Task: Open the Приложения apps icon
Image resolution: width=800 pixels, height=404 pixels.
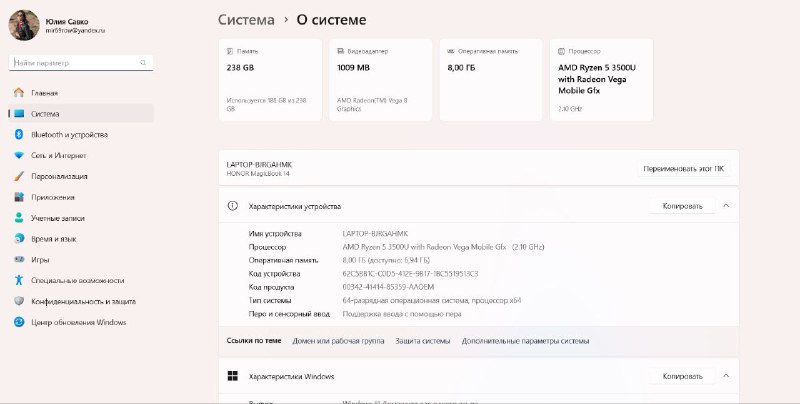Action: coord(19,197)
